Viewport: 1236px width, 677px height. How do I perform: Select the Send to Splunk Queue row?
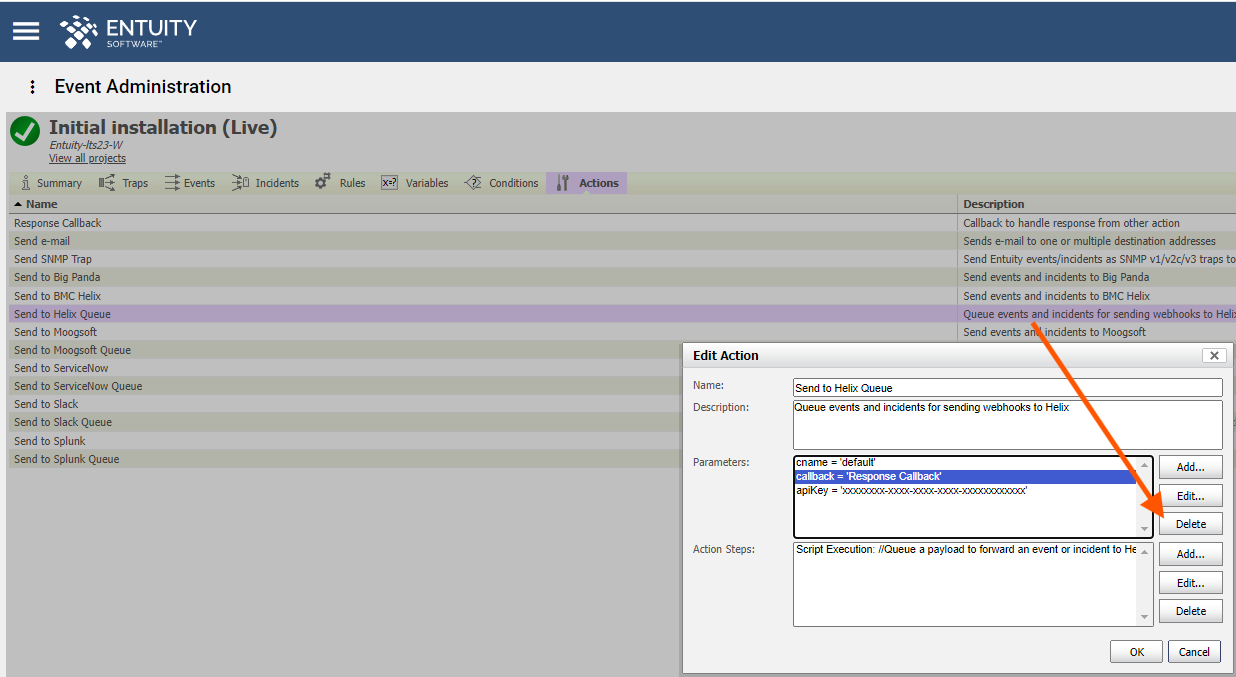[345, 459]
